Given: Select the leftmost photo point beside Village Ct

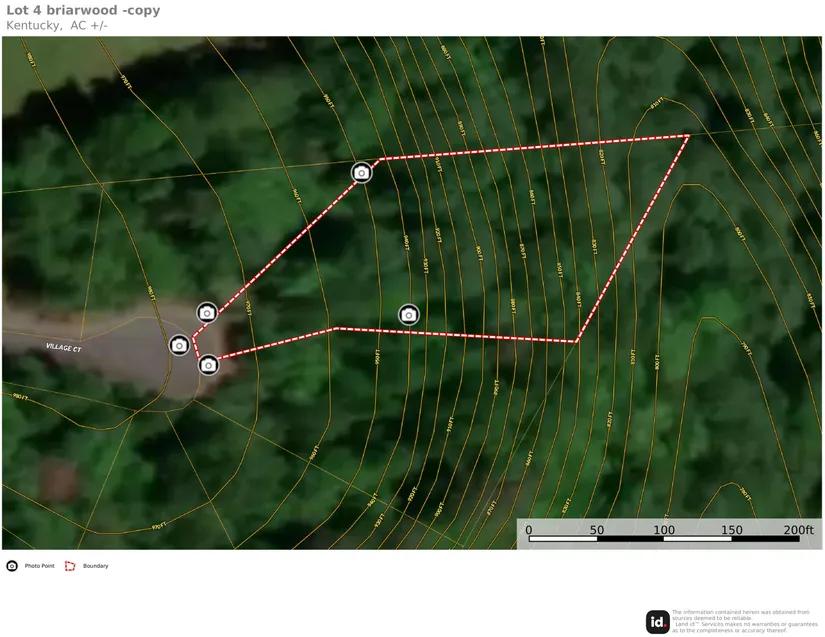Looking at the screenshot, I should (x=179, y=345).
